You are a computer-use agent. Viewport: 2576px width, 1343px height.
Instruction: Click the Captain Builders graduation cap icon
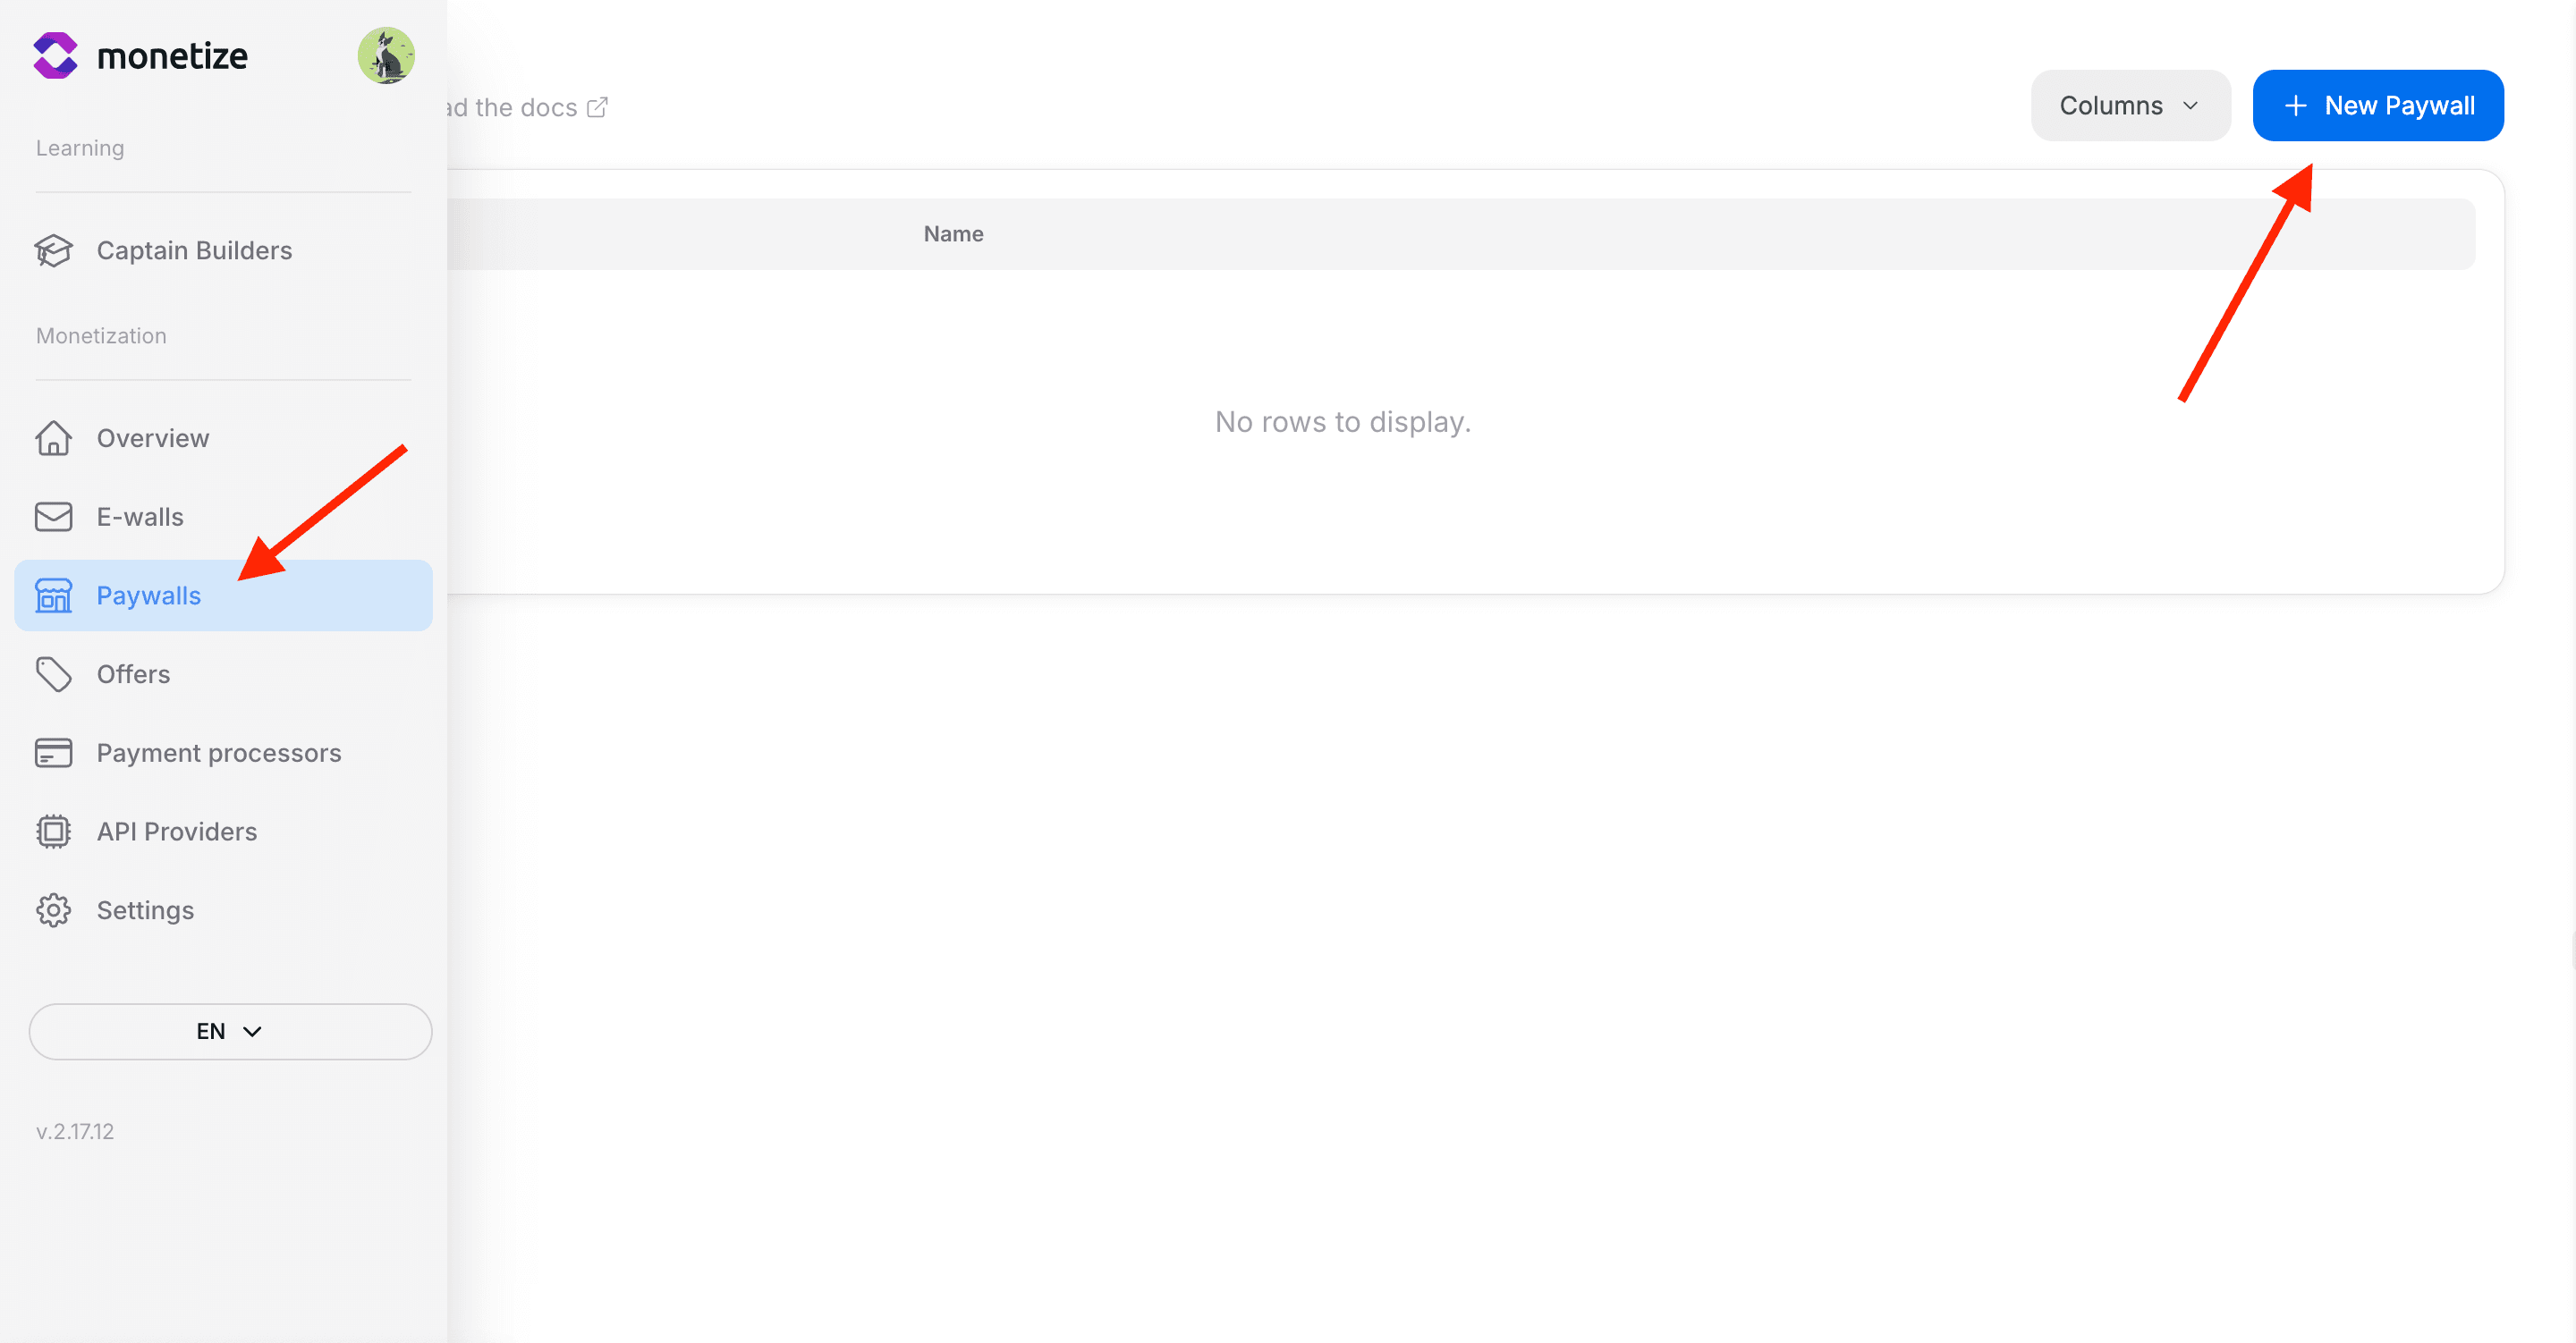(x=54, y=251)
